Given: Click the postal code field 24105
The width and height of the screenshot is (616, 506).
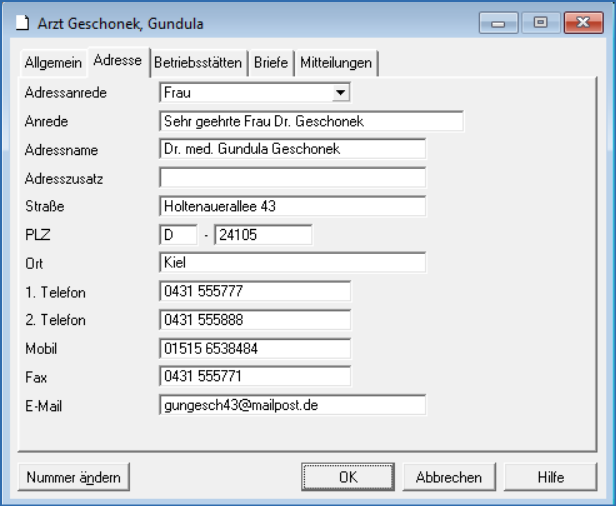Looking at the screenshot, I should click(263, 235).
